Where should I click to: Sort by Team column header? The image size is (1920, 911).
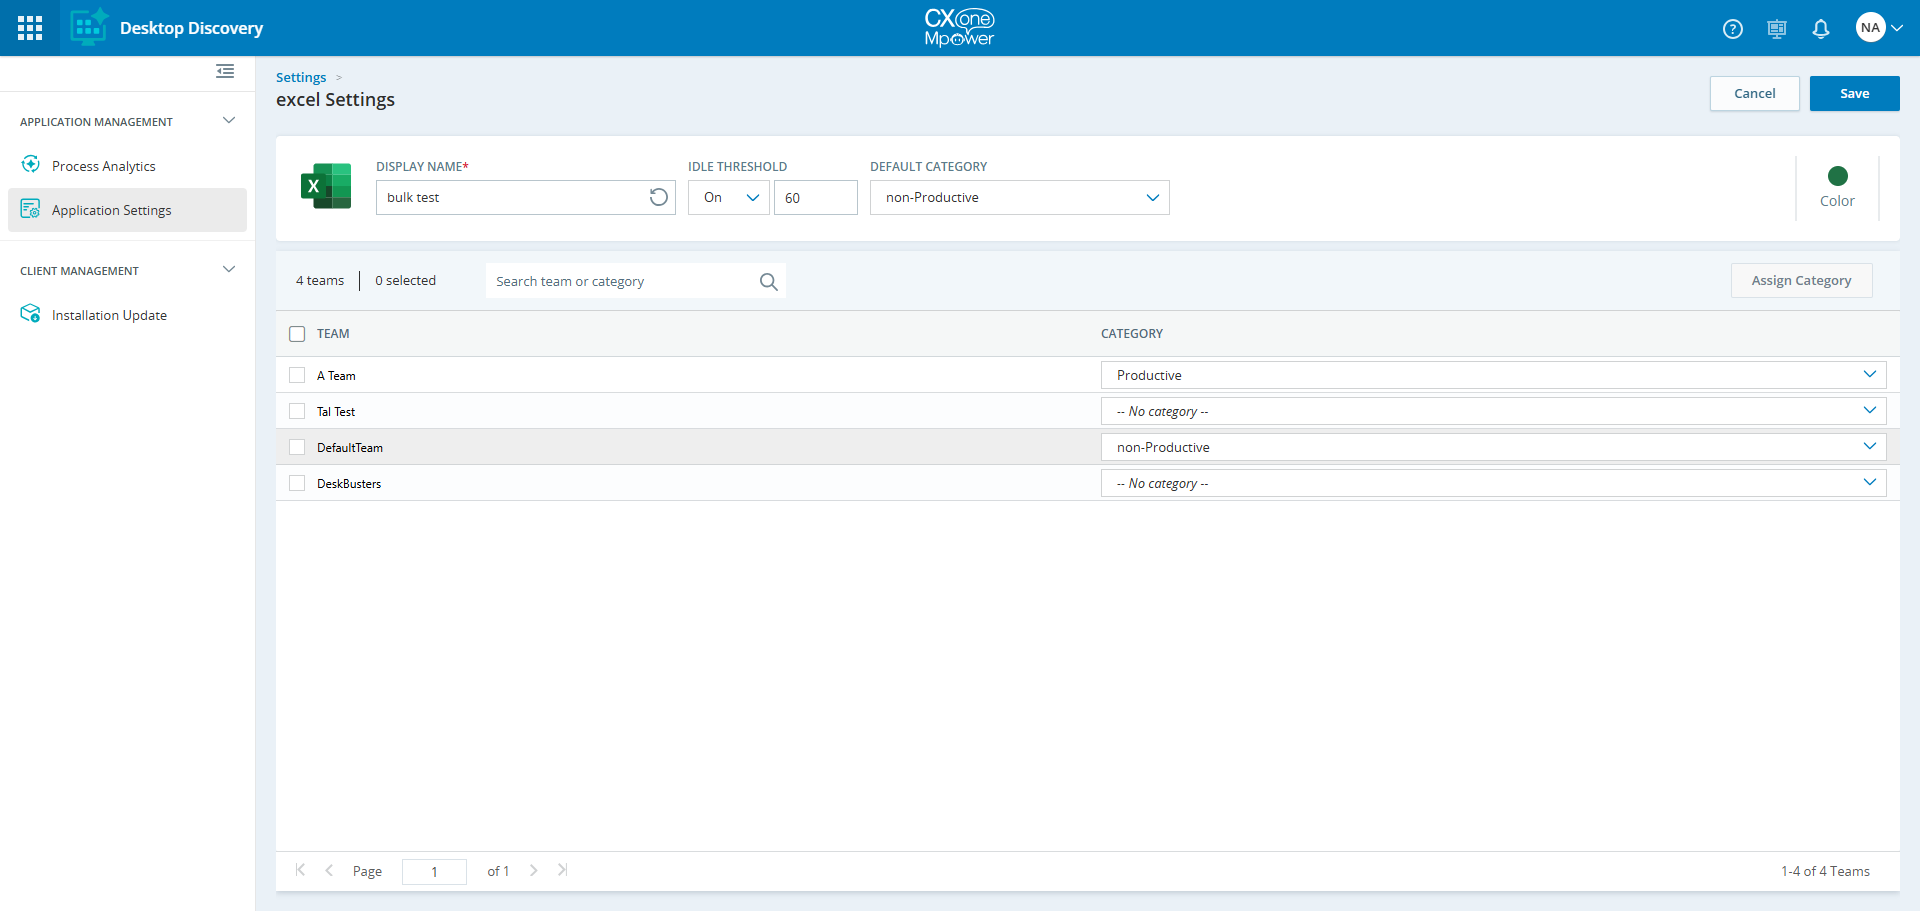(x=333, y=334)
